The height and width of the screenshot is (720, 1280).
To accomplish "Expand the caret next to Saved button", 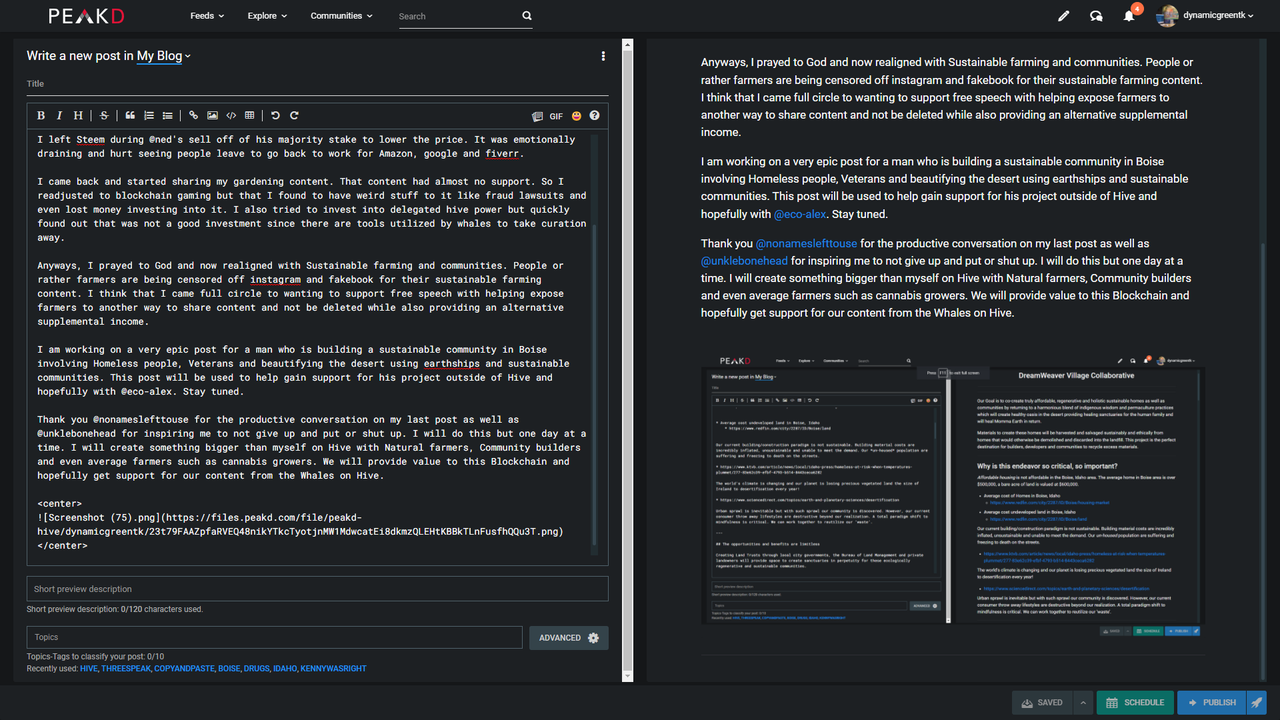I will [x=1083, y=702].
